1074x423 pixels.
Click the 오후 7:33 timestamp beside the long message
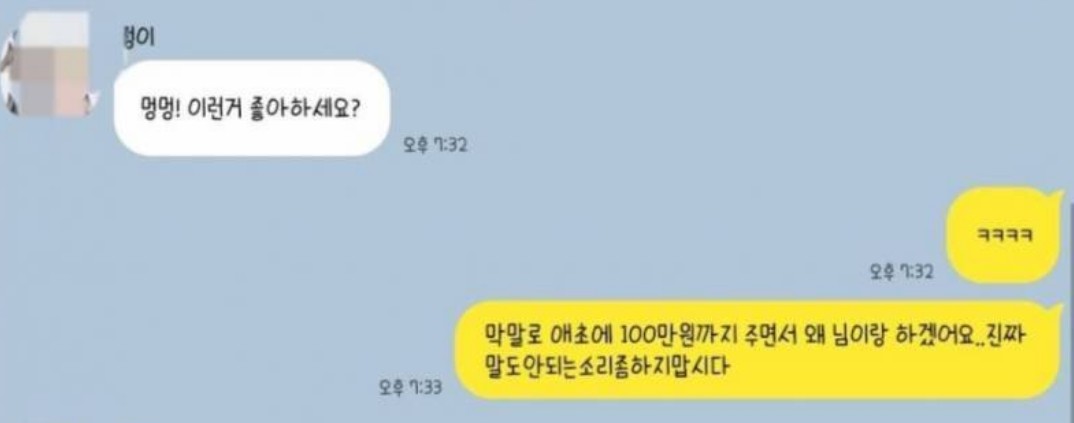coord(410,387)
